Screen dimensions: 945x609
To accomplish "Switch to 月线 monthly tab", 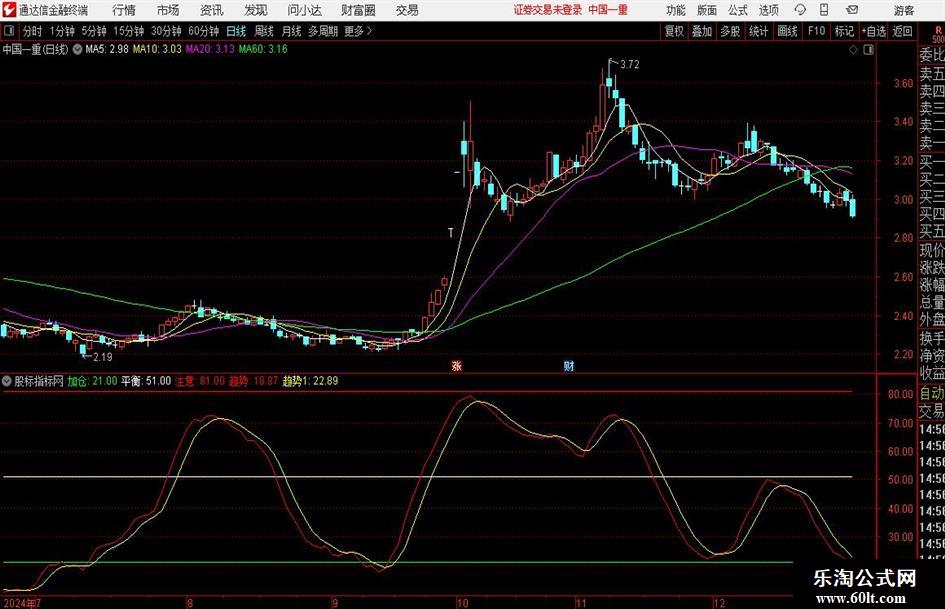I will (x=292, y=31).
